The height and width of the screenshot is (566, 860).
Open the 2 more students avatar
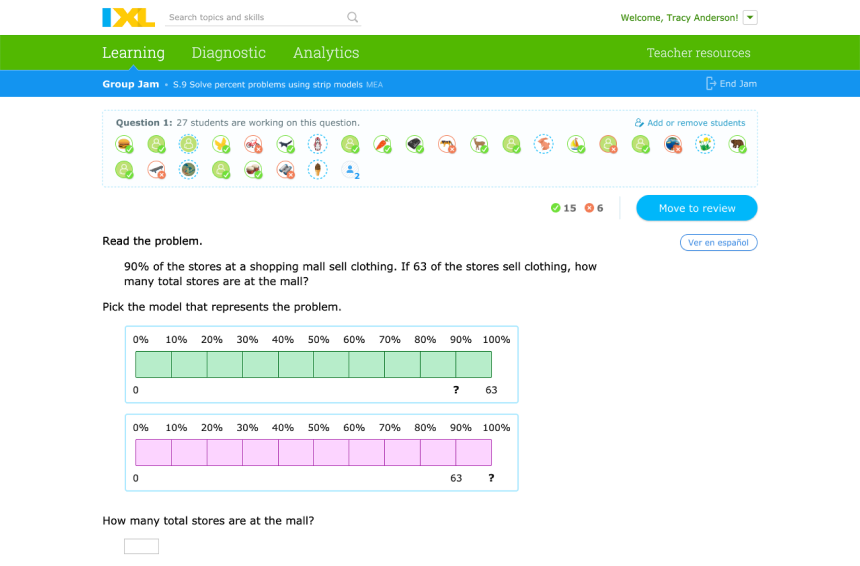pos(350,170)
